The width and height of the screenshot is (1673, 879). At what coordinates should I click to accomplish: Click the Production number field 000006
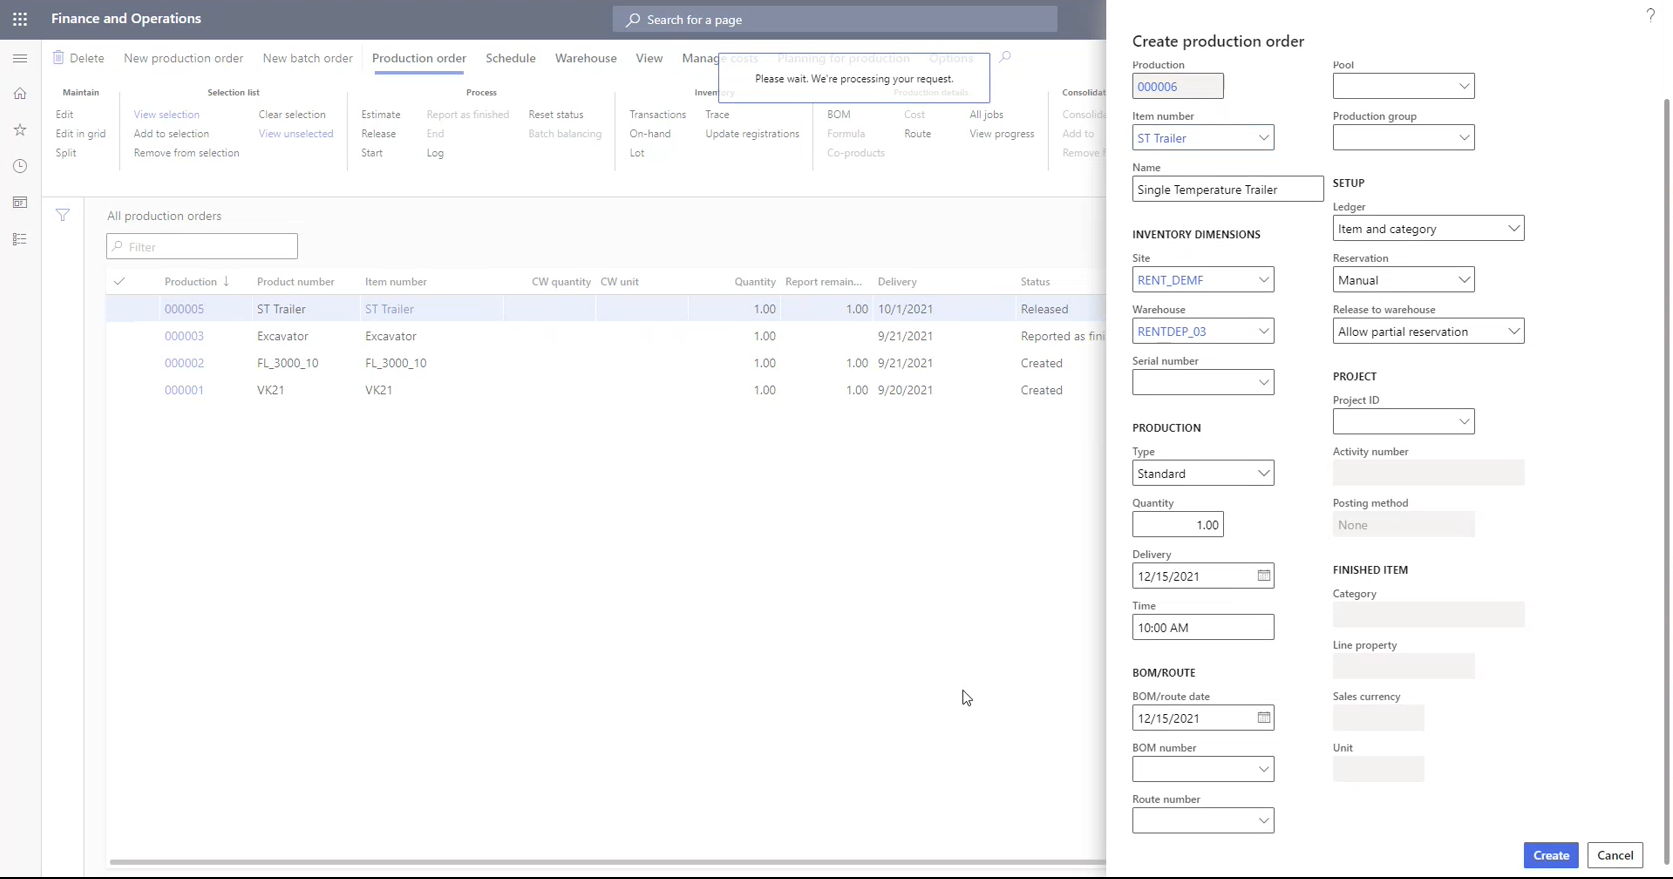click(x=1178, y=86)
